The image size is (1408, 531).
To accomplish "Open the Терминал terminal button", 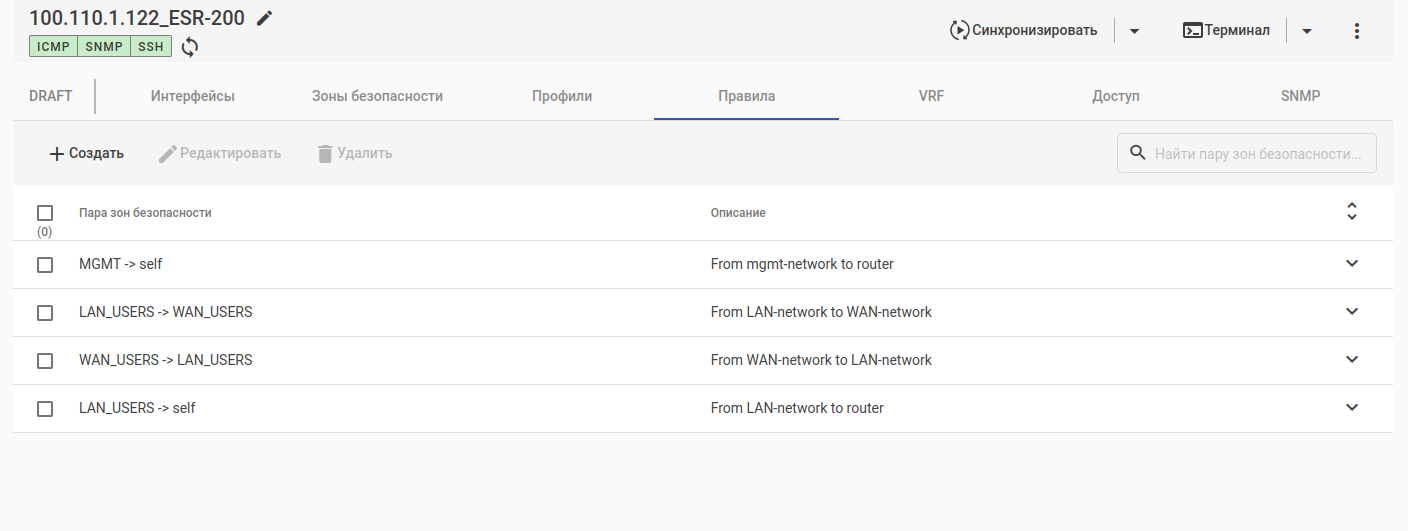I will point(1226,31).
